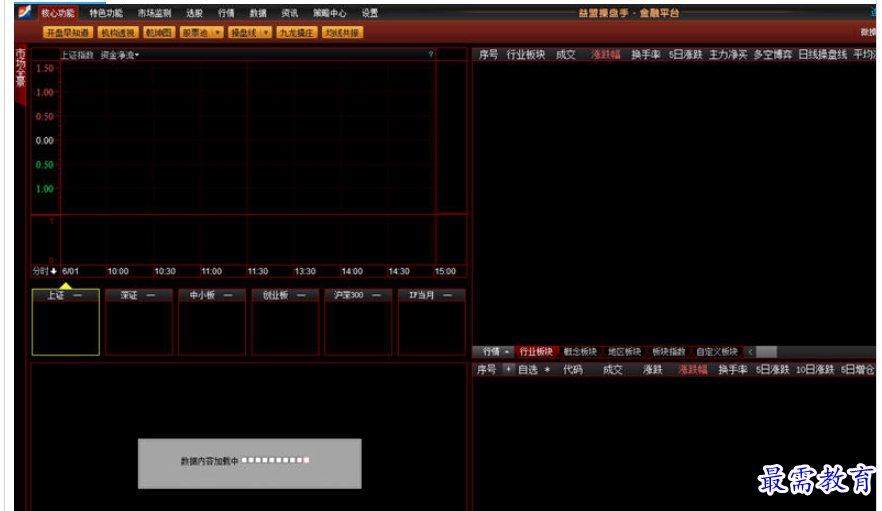
Task: Click the 九龙操庄 toolbar button
Action: click(x=296, y=33)
